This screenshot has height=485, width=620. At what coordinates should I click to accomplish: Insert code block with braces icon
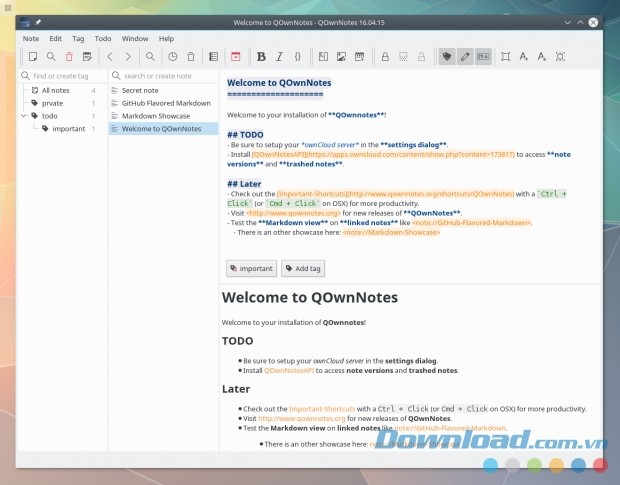pos(298,57)
